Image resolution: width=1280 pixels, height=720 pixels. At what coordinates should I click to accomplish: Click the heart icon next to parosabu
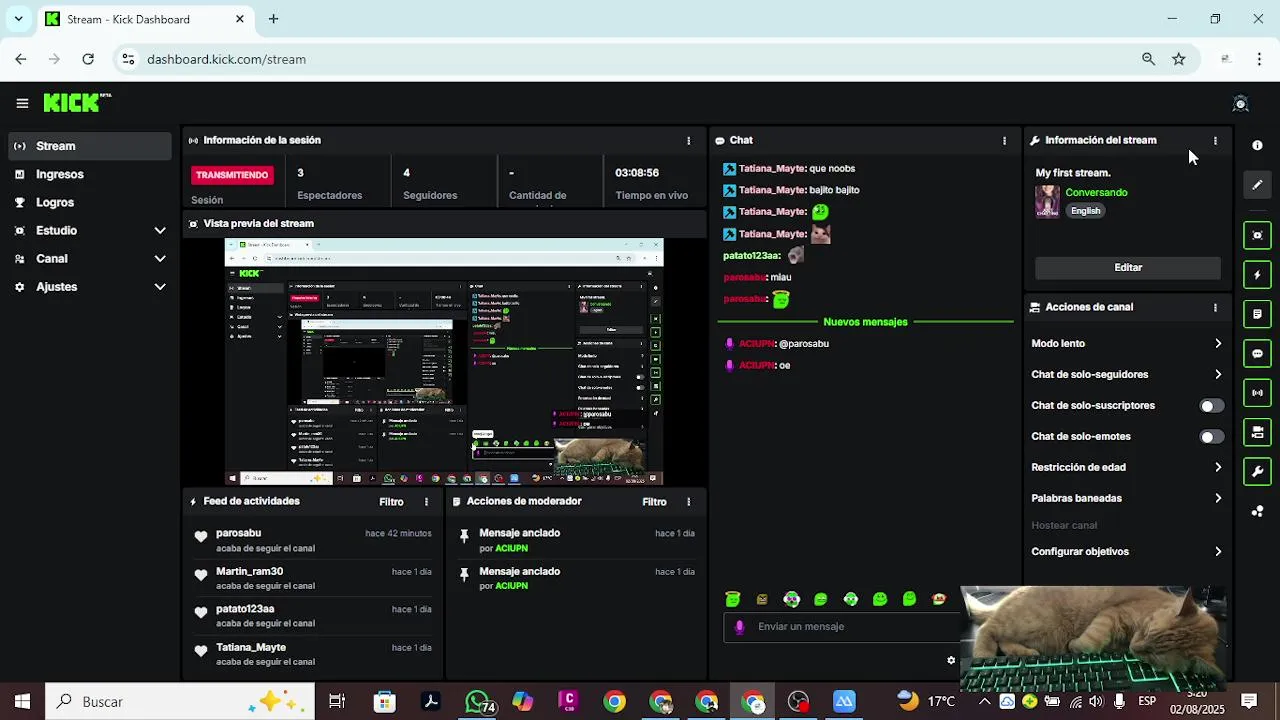[x=200, y=537]
